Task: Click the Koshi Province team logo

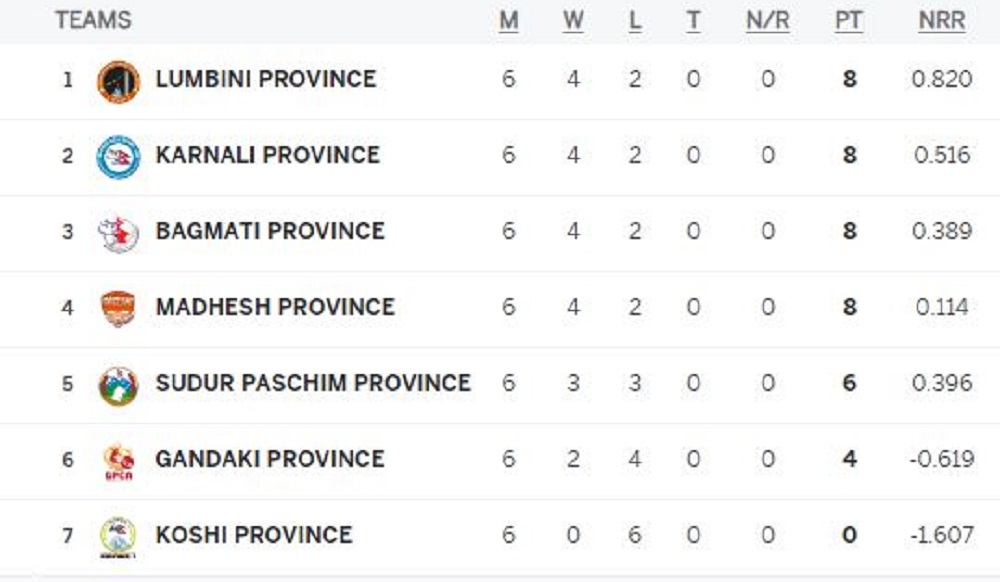Action: (x=119, y=537)
